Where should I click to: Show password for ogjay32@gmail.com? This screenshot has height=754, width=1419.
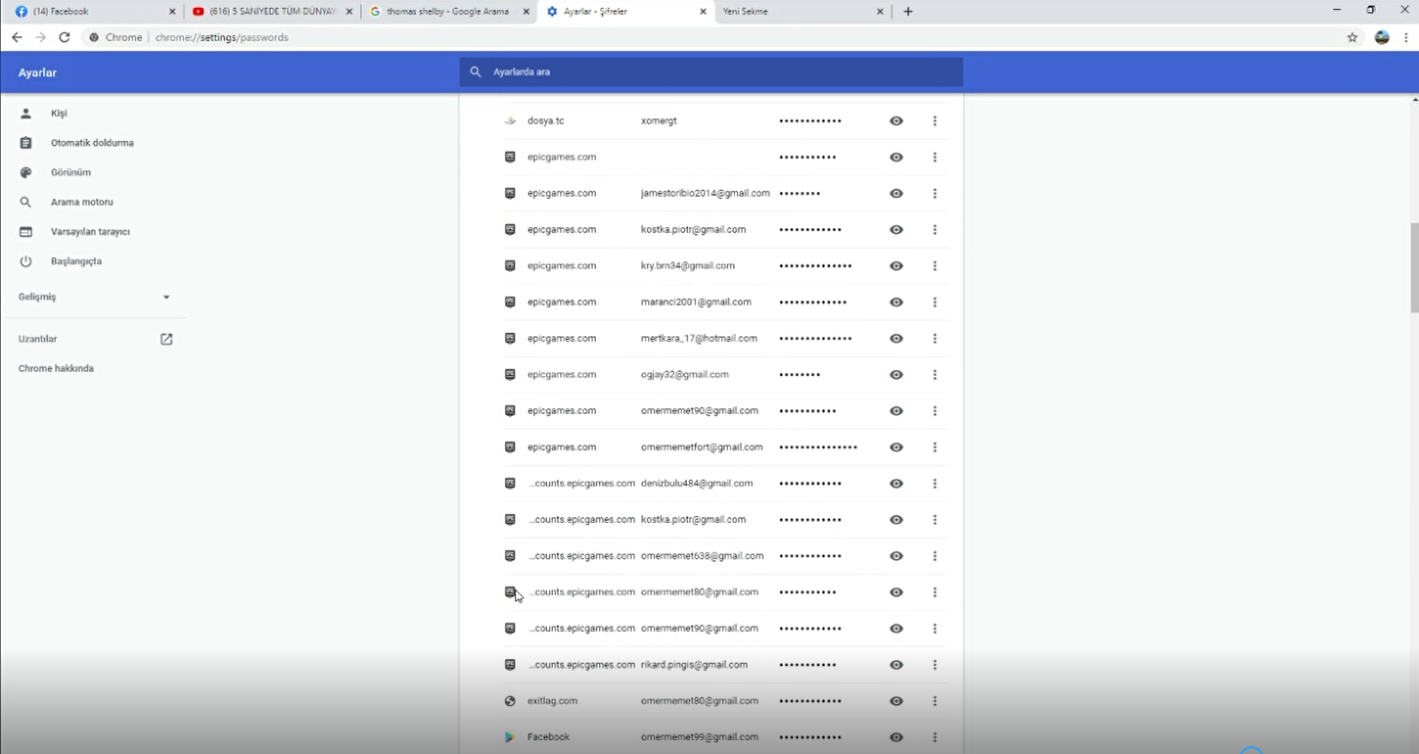[x=896, y=375]
